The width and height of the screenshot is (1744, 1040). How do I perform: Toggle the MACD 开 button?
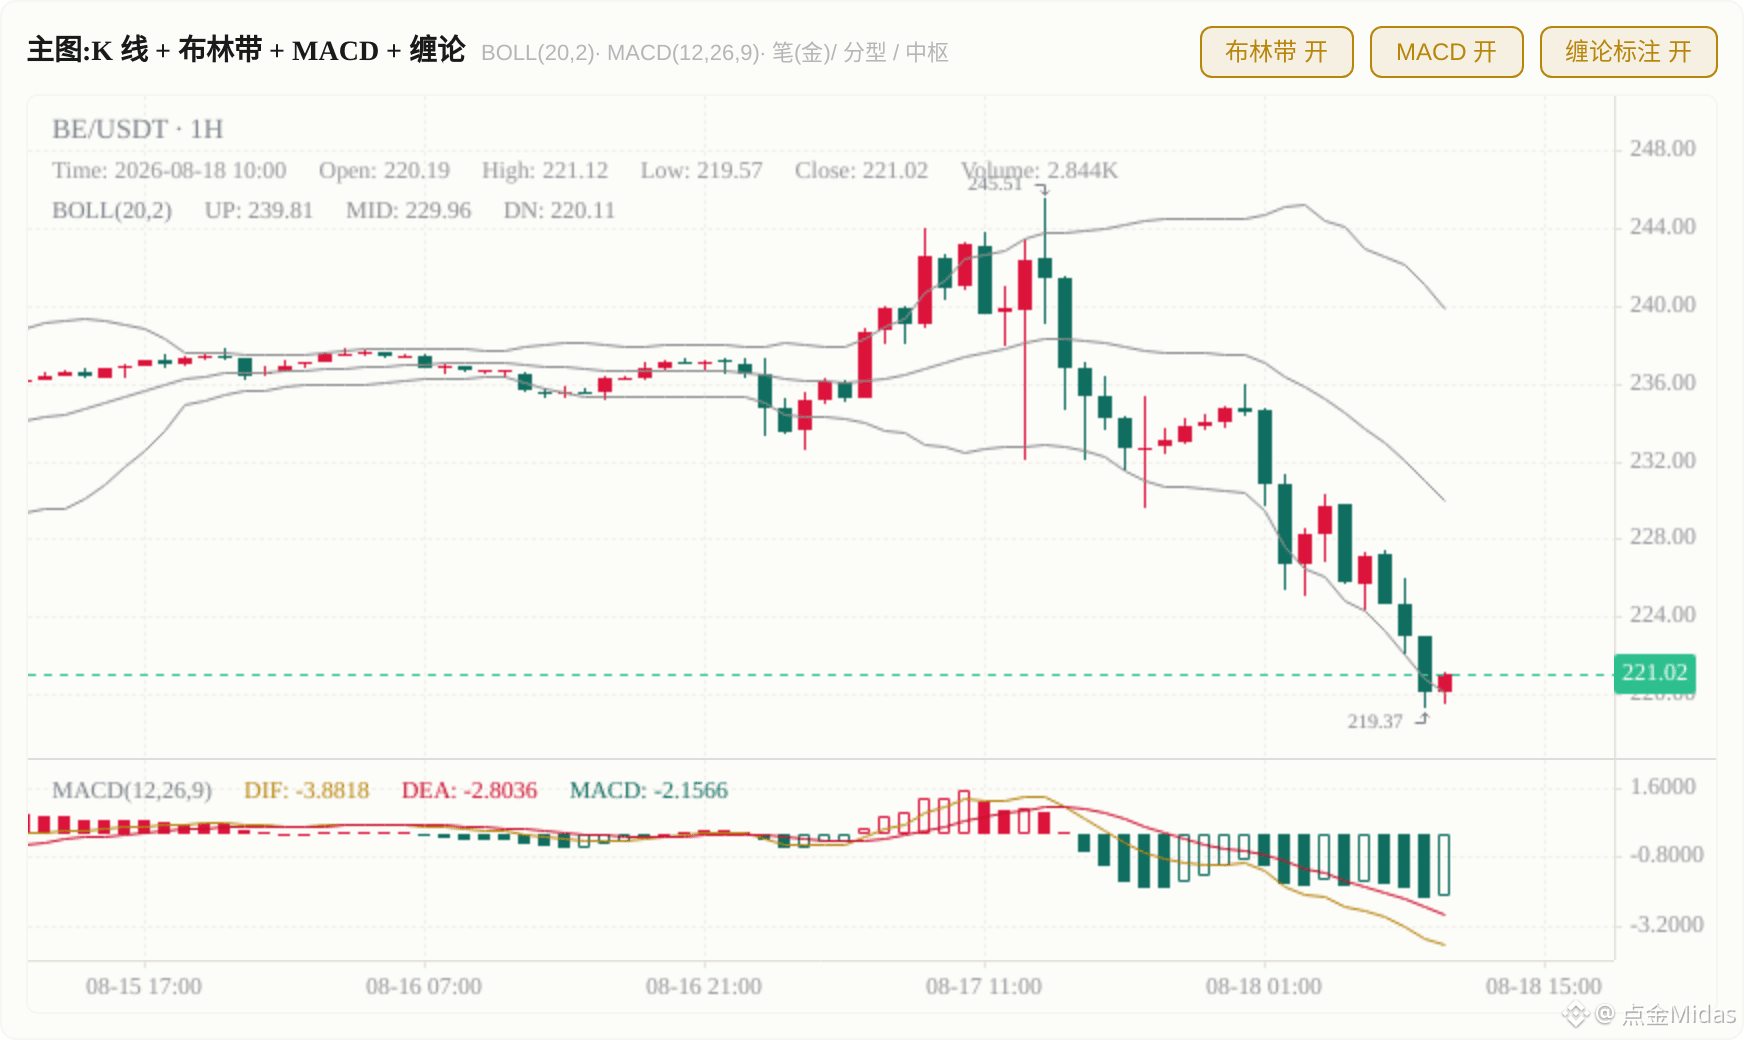pyautogui.click(x=1447, y=52)
